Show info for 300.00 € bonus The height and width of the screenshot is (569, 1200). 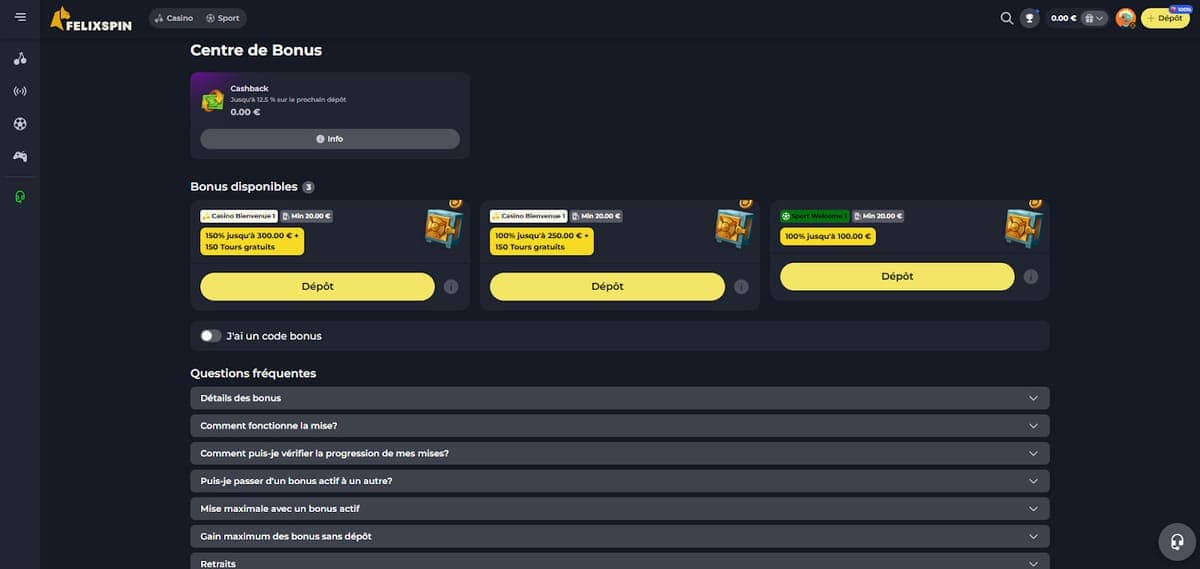tap(451, 287)
